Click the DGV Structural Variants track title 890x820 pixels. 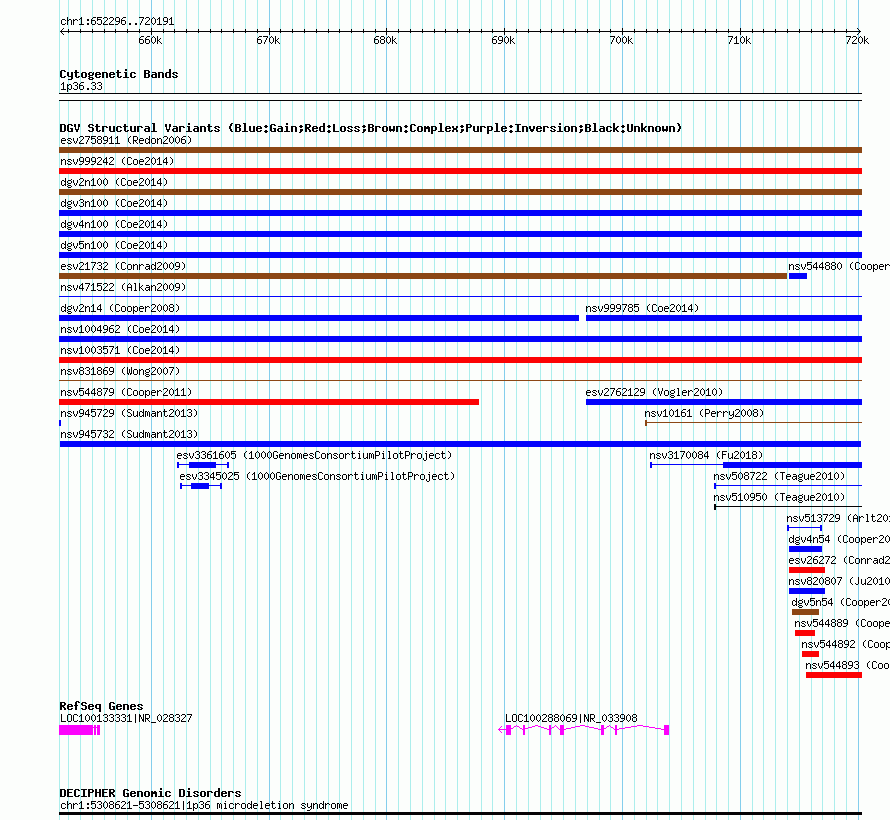pyautogui.click(x=371, y=128)
